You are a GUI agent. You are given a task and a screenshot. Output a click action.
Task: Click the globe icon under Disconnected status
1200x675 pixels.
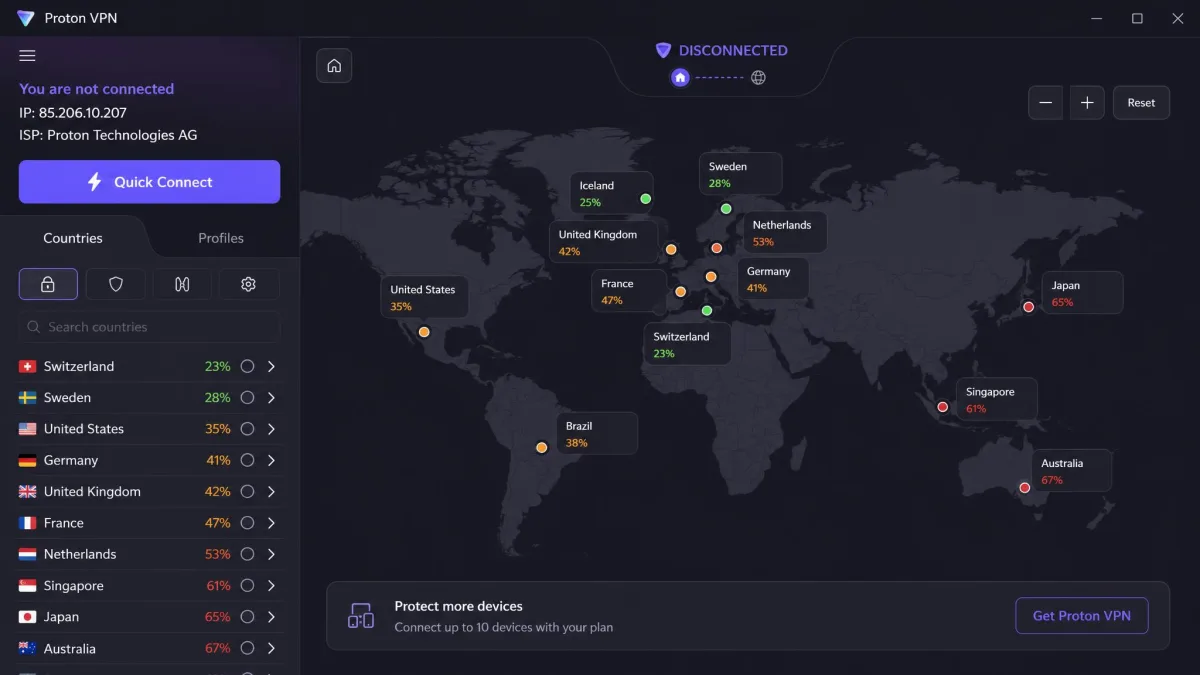758,77
